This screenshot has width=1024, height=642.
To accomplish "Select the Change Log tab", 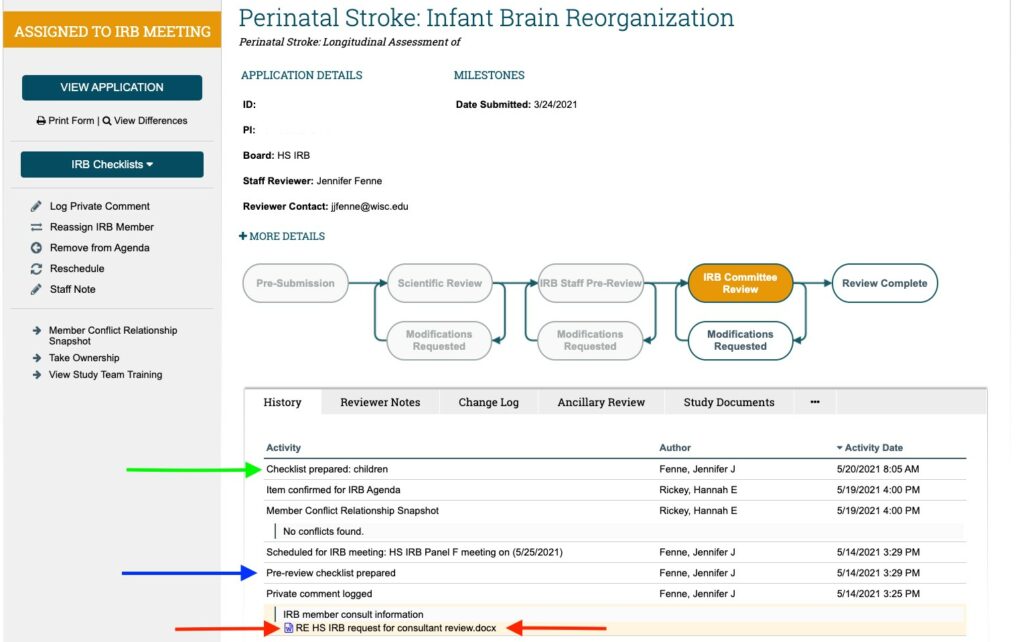I will pyautogui.click(x=488, y=402).
